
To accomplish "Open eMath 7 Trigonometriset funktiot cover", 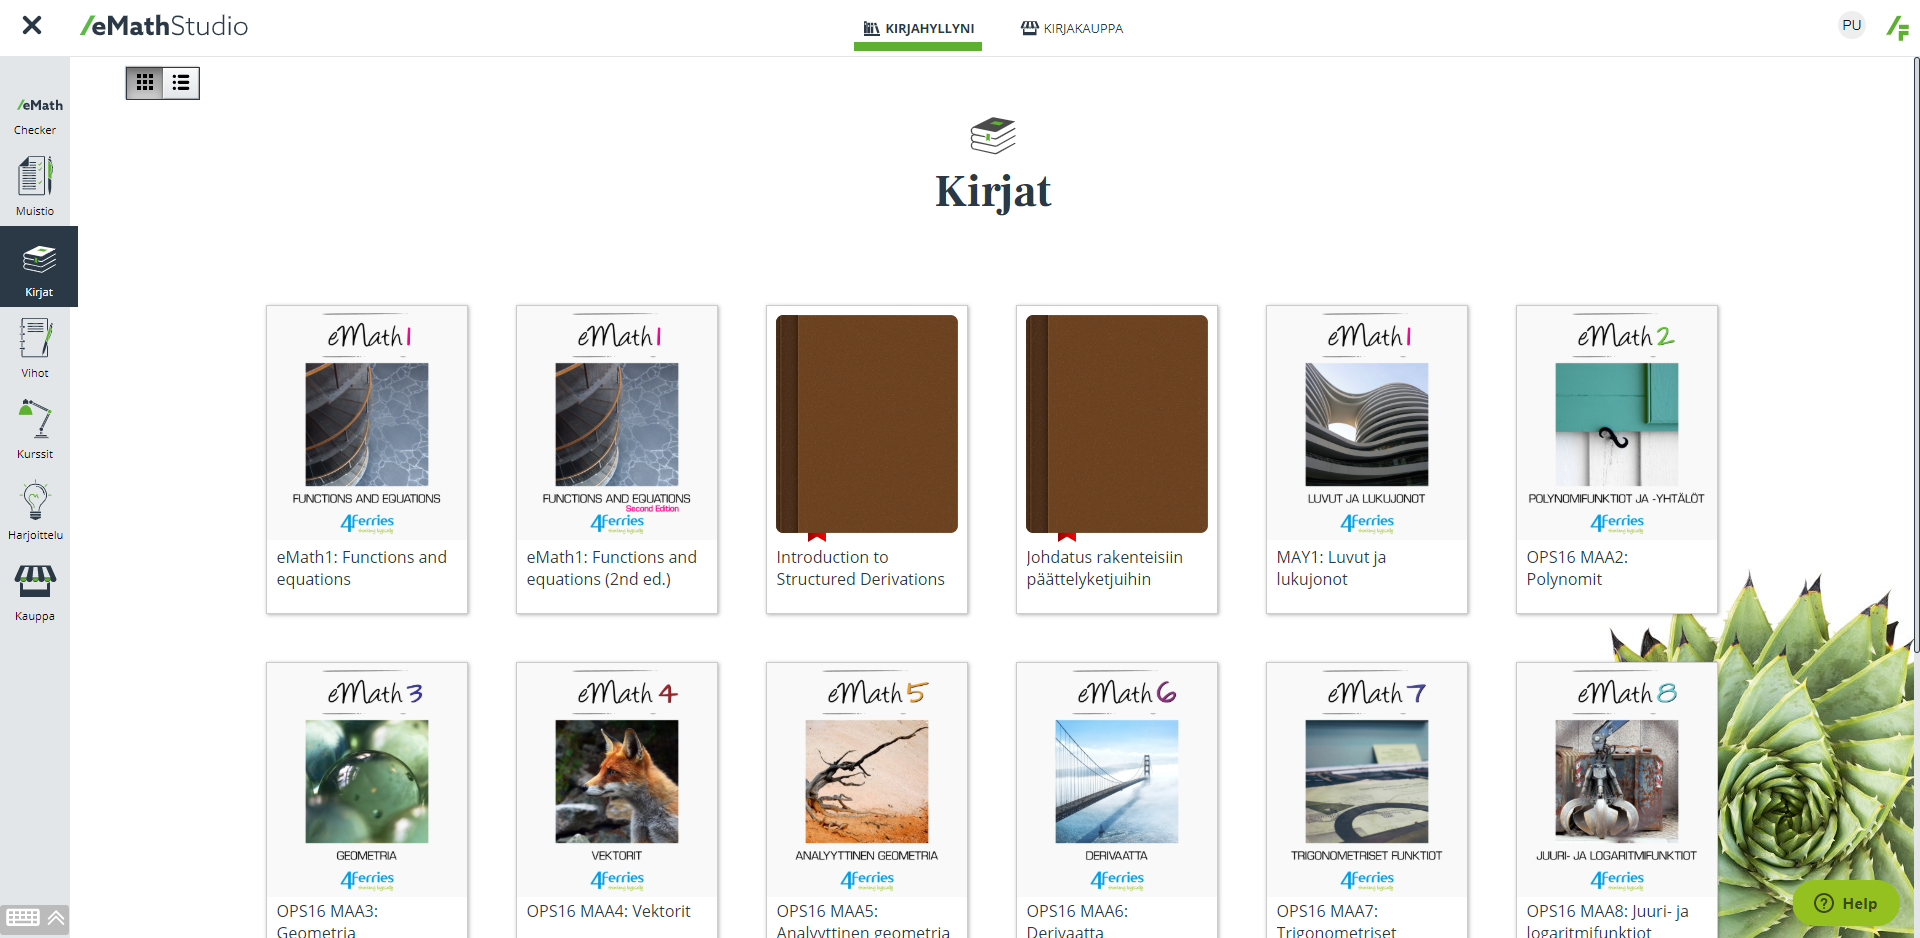I will pyautogui.click(x=1367, y=780).
